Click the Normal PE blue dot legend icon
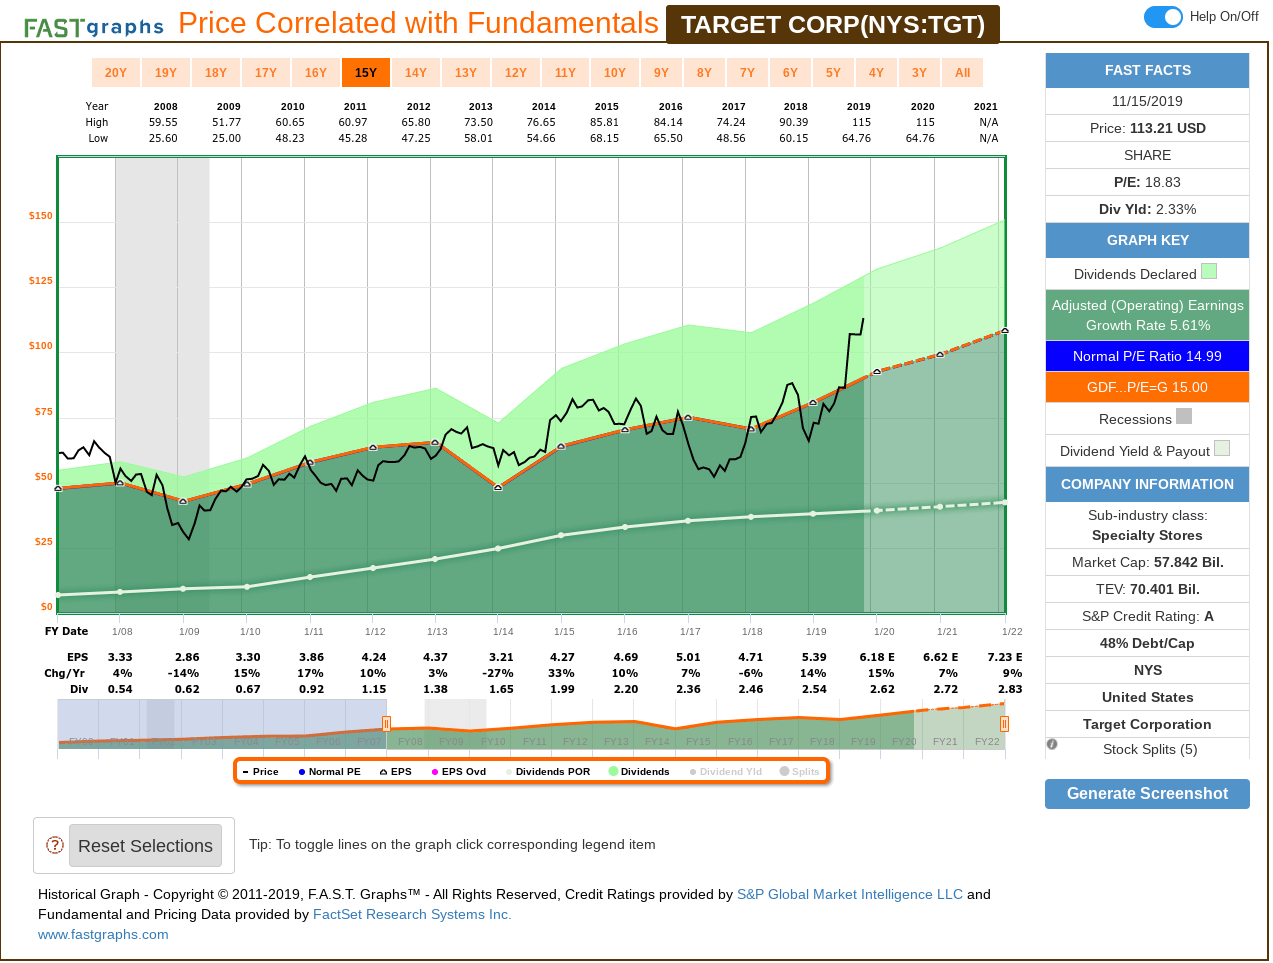Screen dimensions: 1273x963 click(302, 771)
